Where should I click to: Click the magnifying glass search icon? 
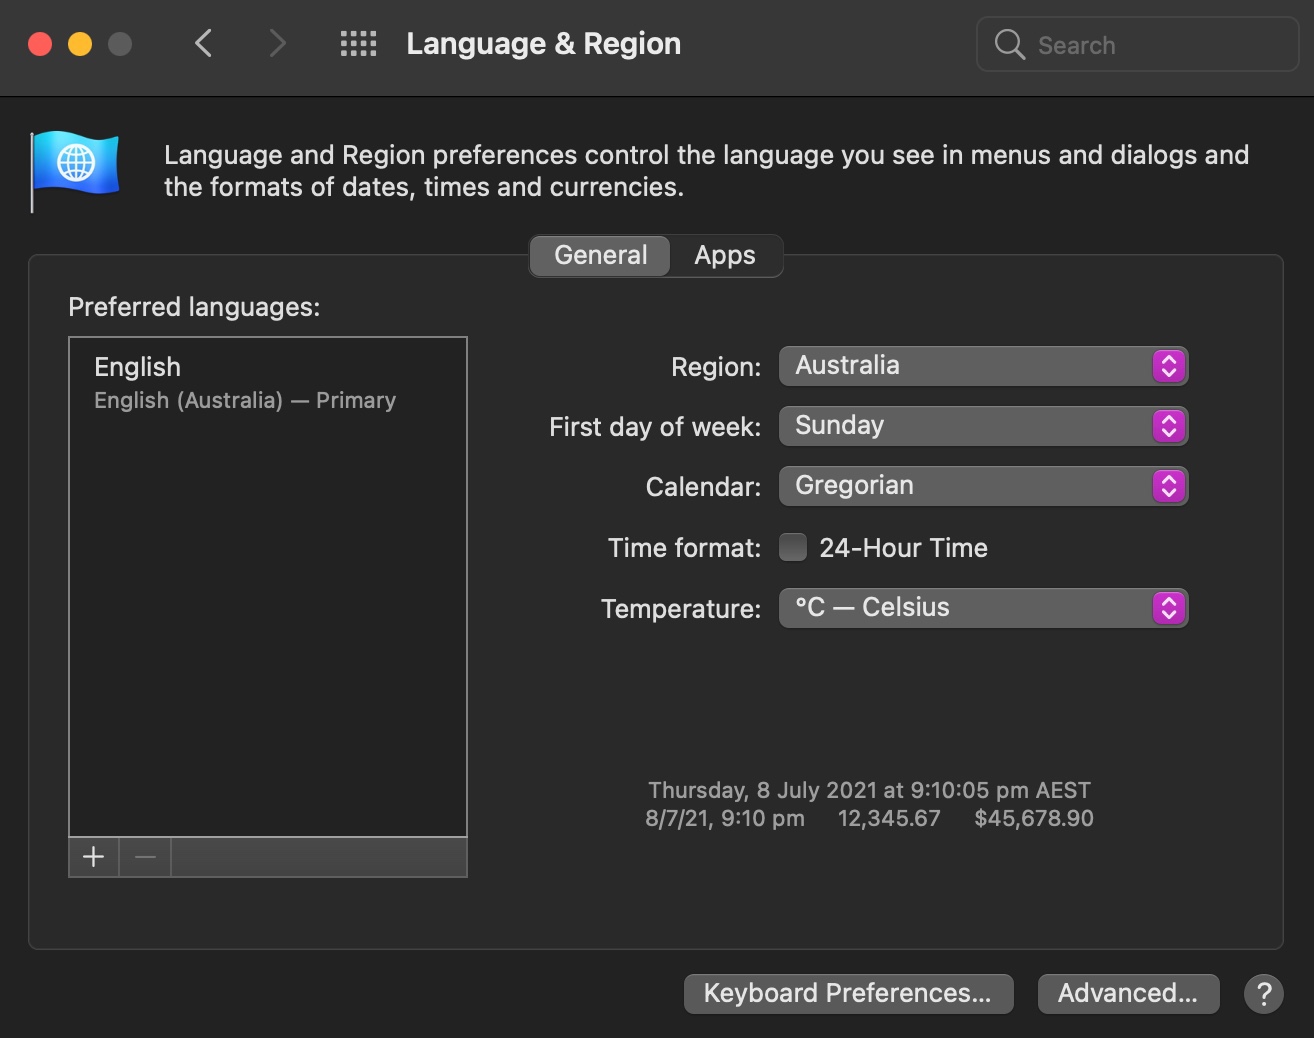click(x=1009, y=45)
